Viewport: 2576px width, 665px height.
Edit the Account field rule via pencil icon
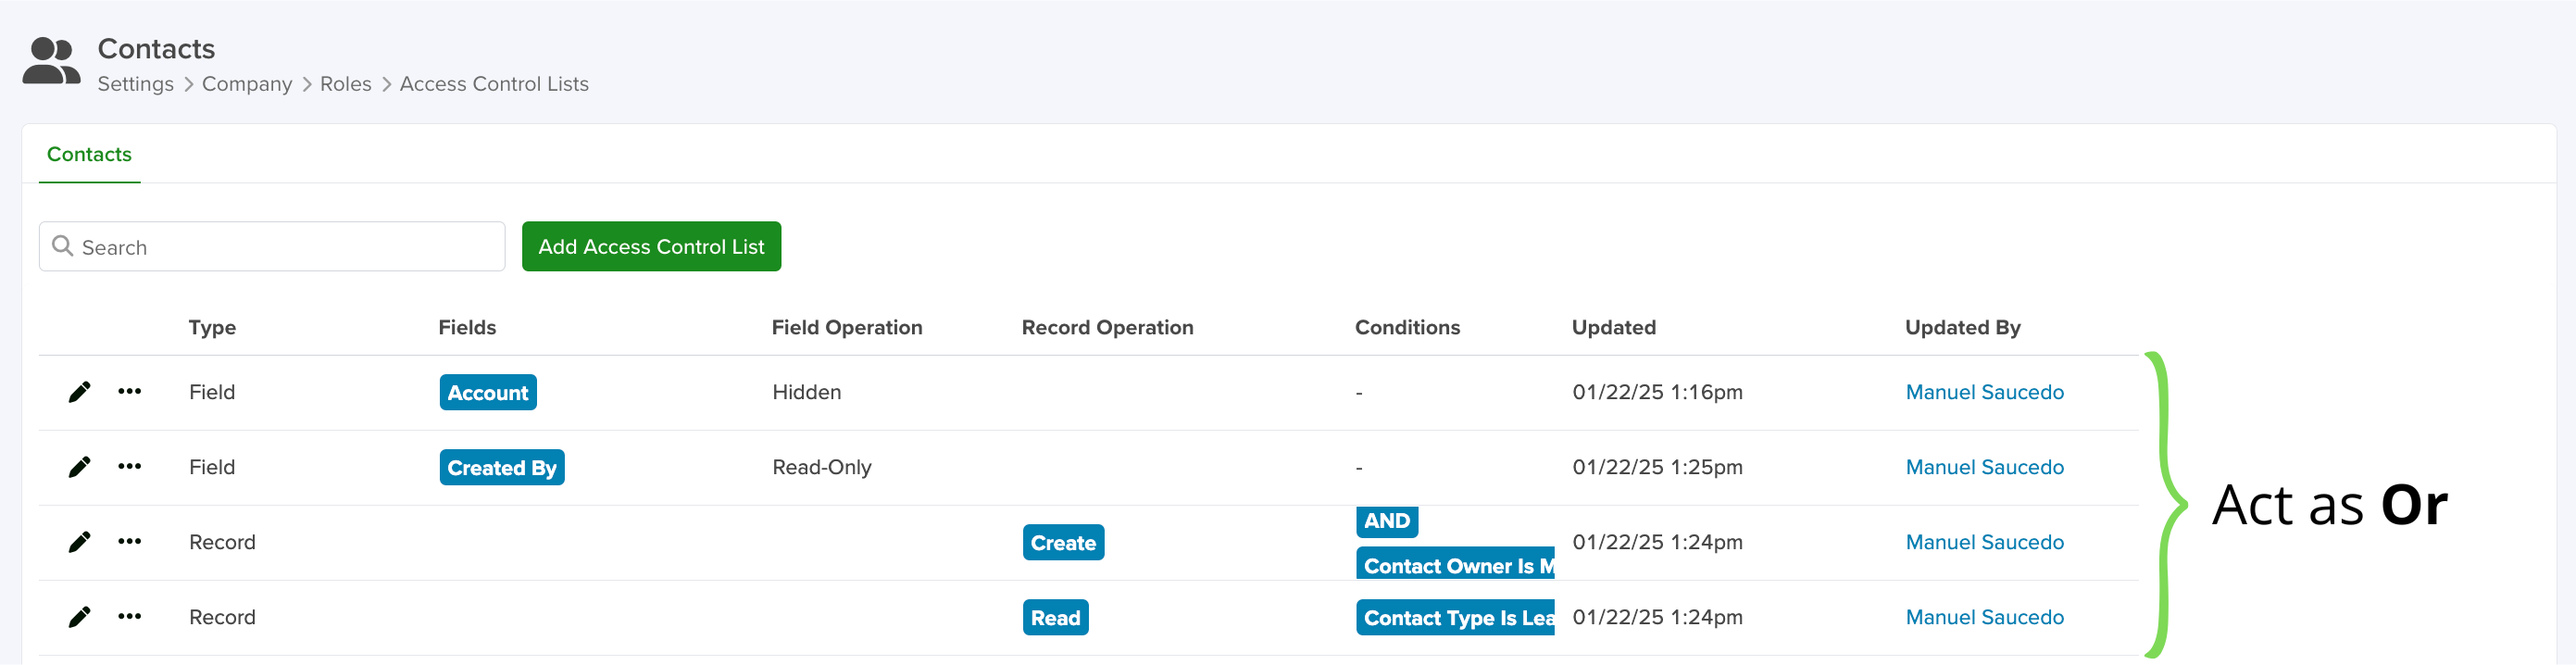[x=79, y=392]
